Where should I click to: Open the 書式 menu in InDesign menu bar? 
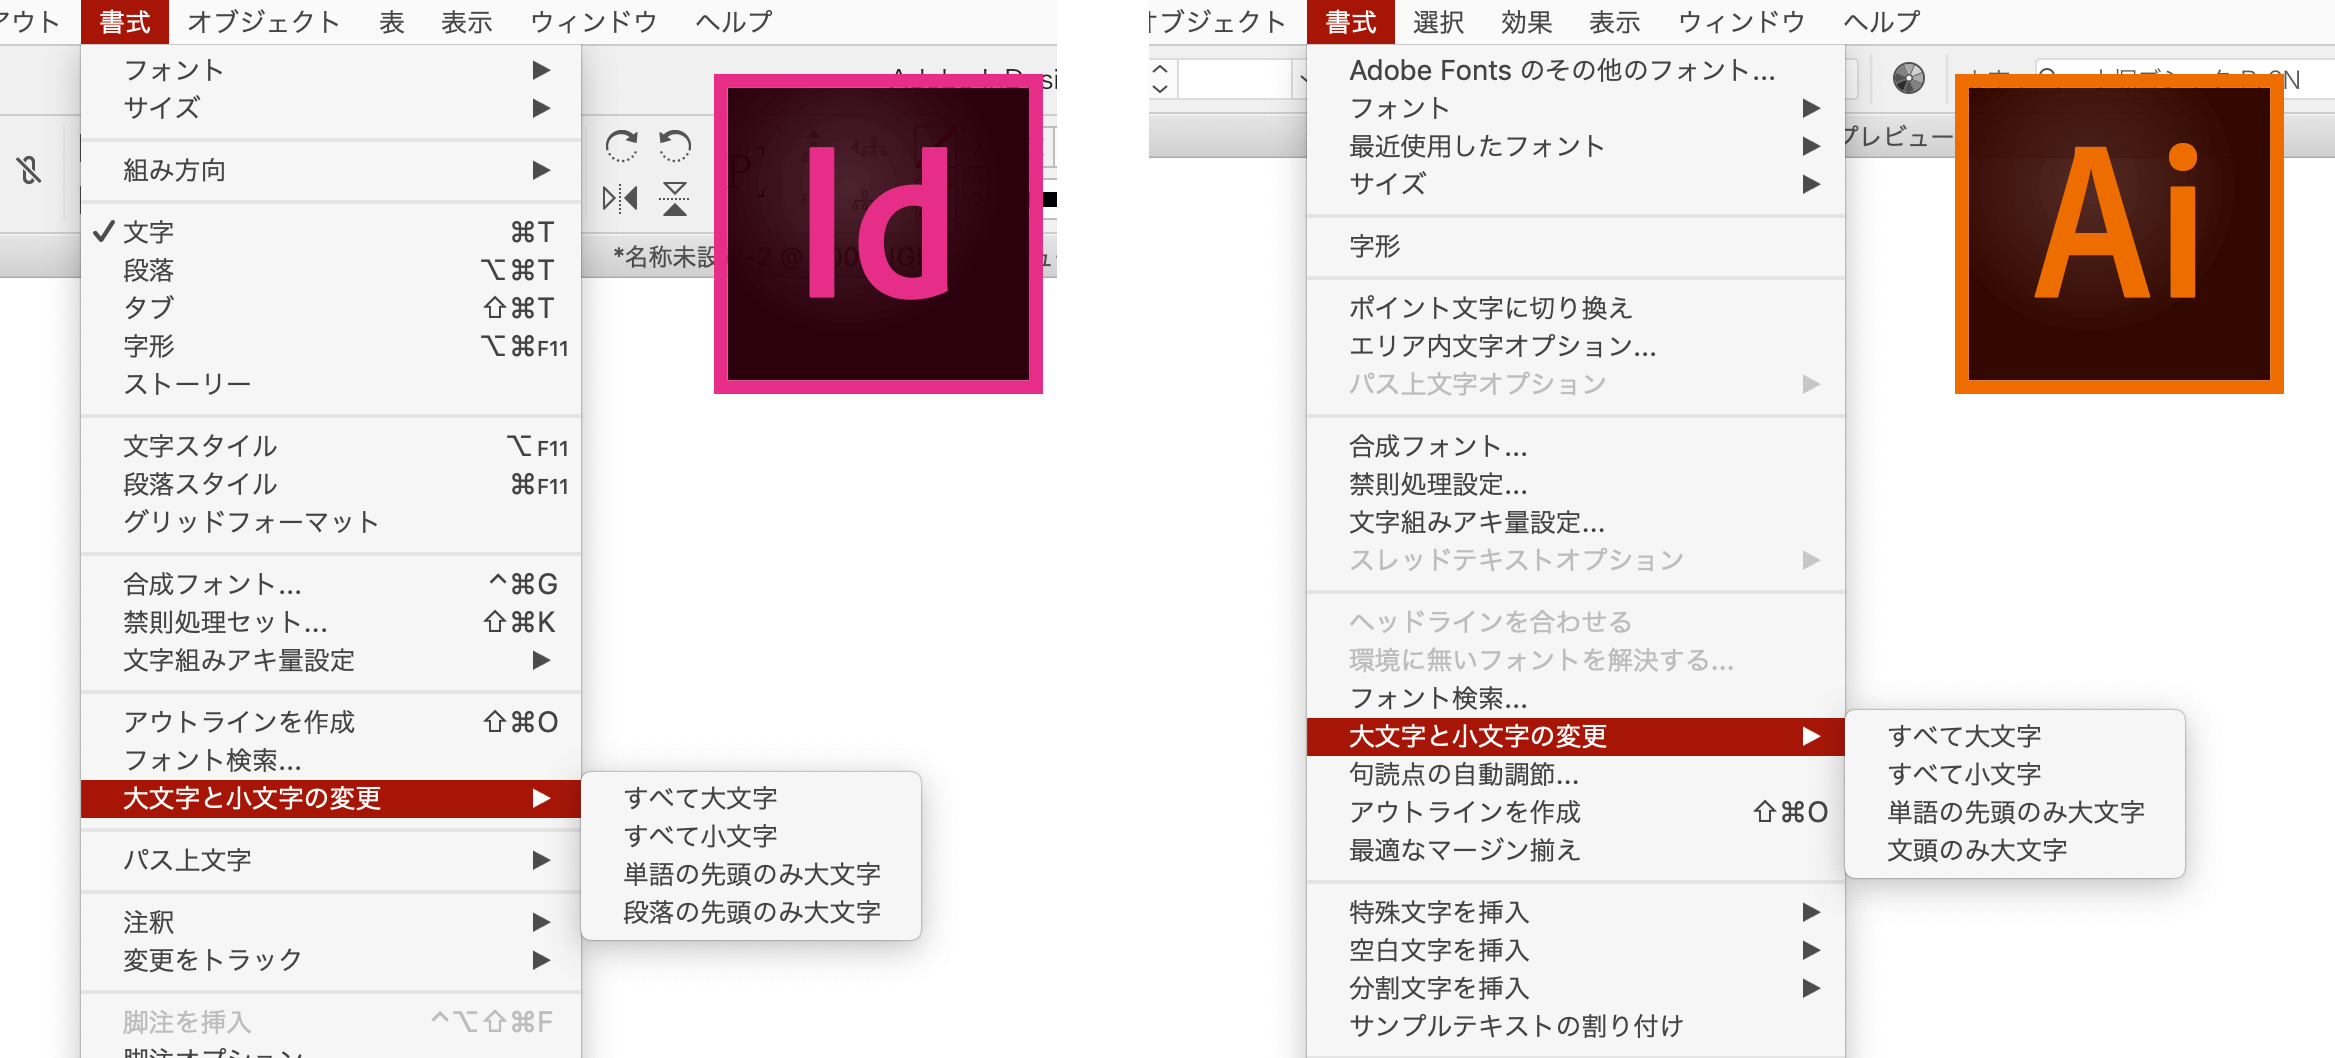click(x=125, y=22)
